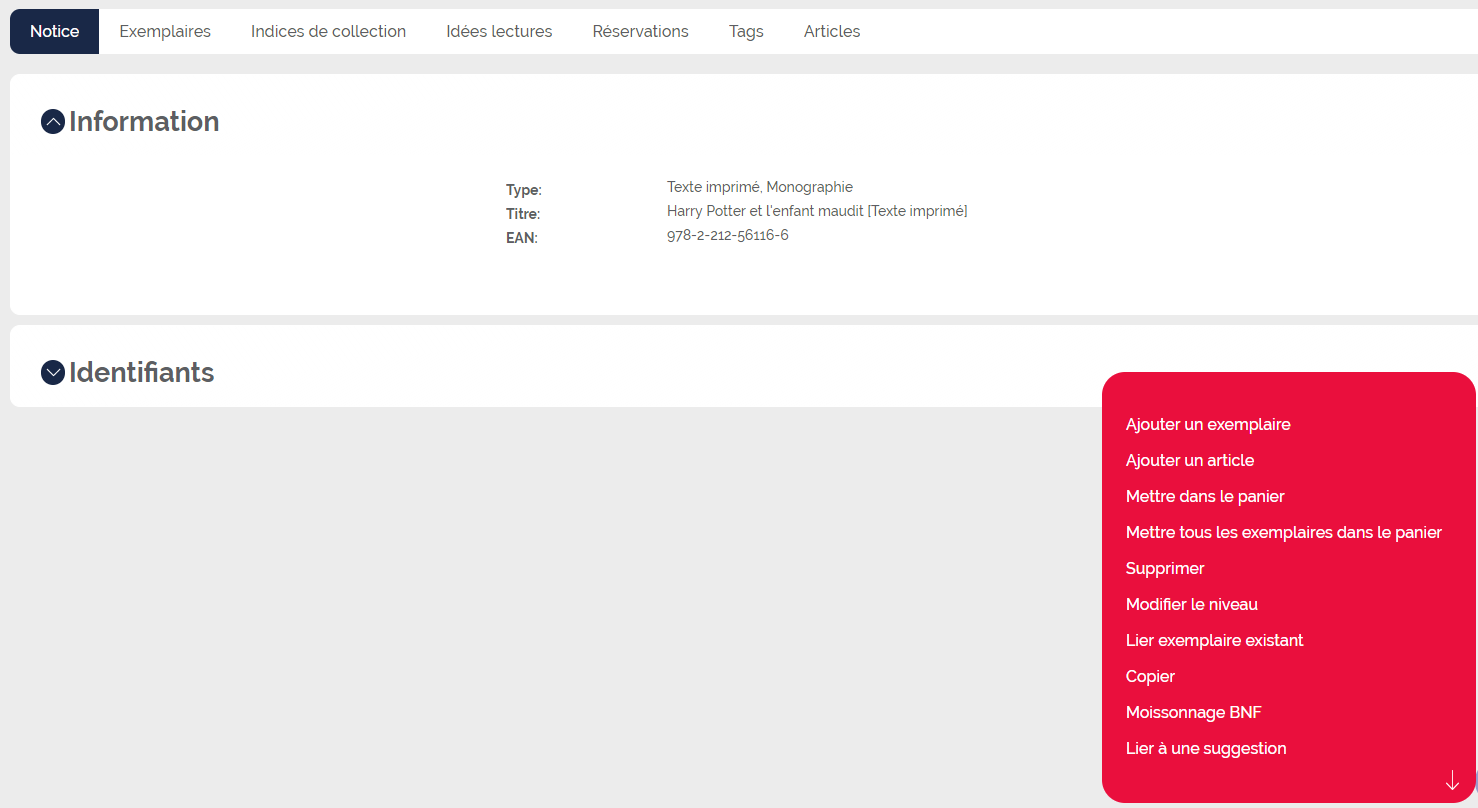This screenshot has height=808, width=1478.
Task: Select Copier in the action menu
Action: pyautogui.click(x=1150, y=676)
